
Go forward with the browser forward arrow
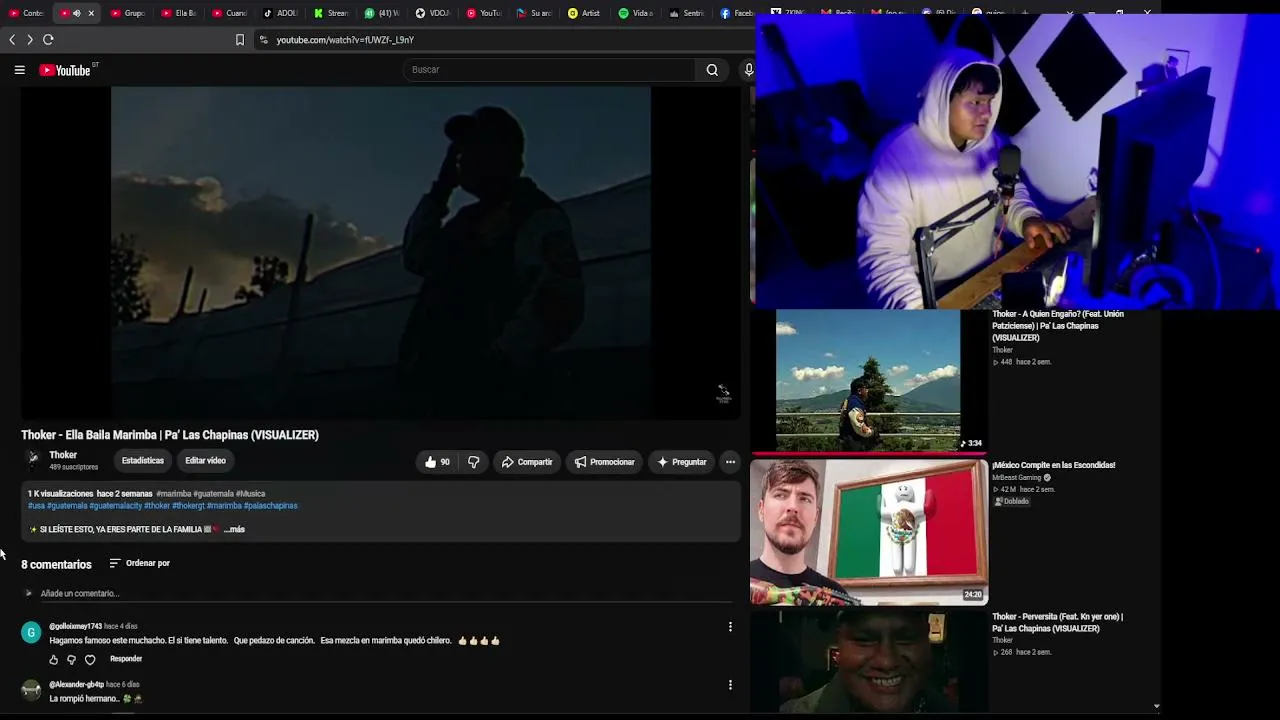(x=30, y=40)
